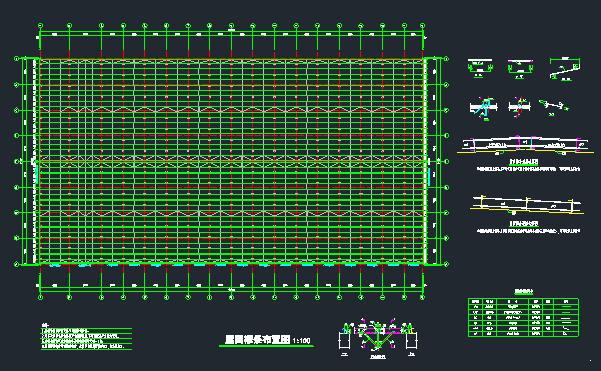Click the first channel section detail upper right
The height and width of the screenshot is (371, 601).
[480, 68]
